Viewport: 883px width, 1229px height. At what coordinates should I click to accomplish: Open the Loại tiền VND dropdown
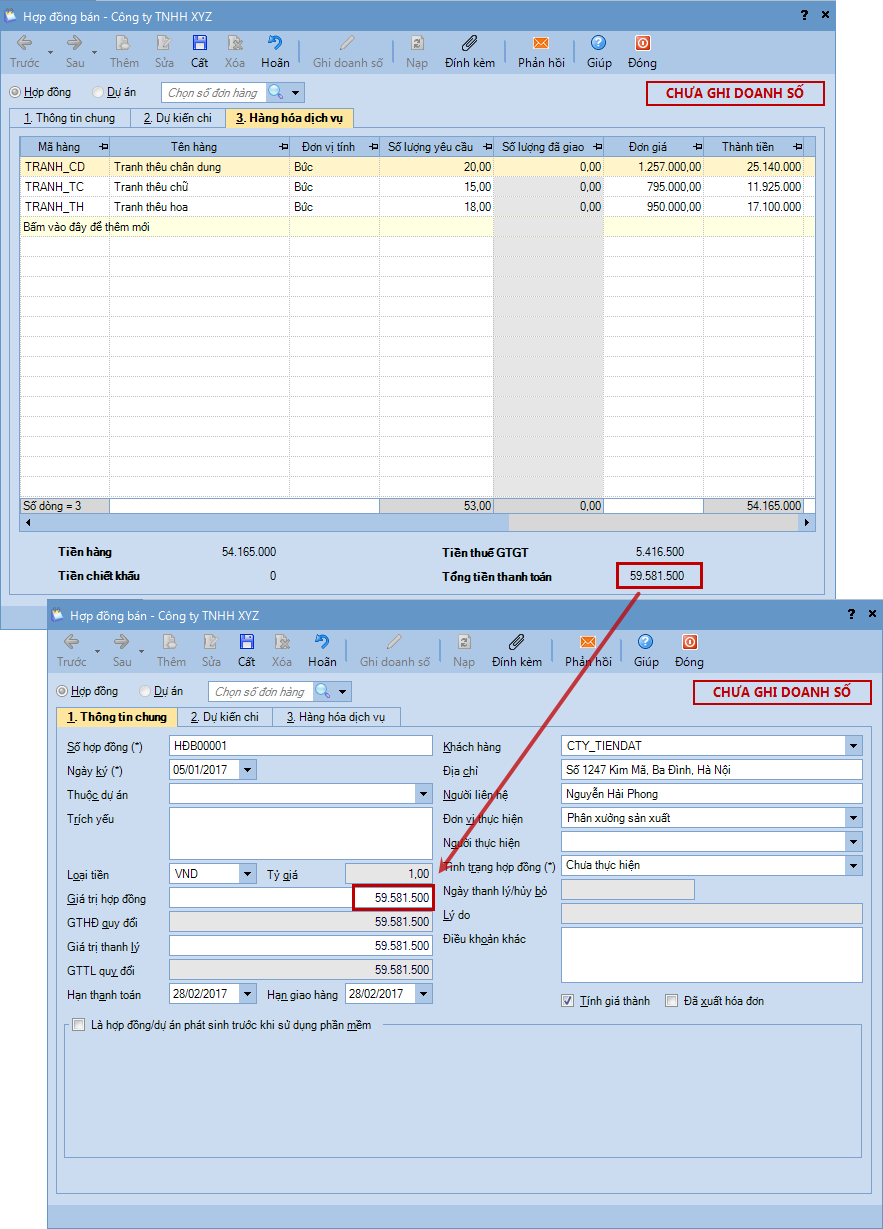pos(248,874)
